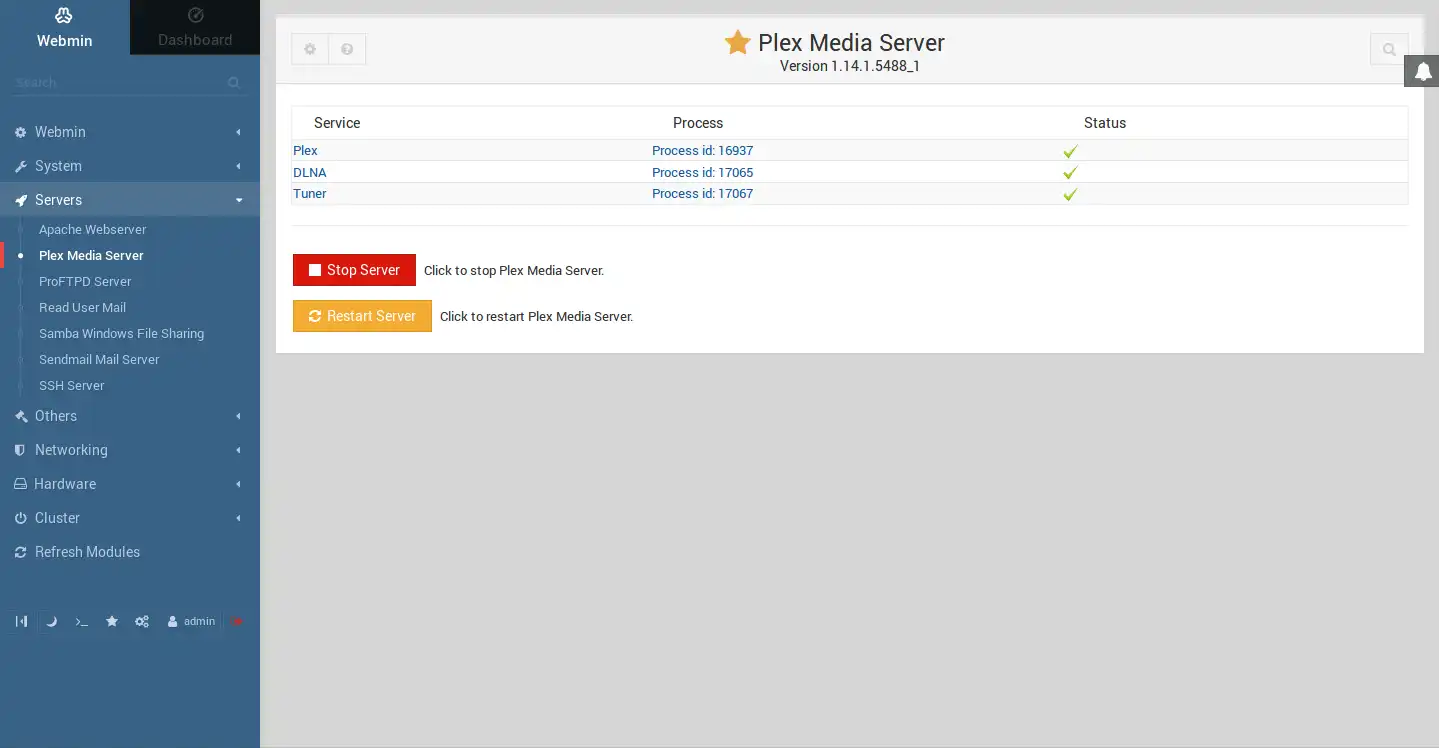Click the DLNA service link
Image resolution: width=1439 pixels, height=748 pixels.
(310, 173)
